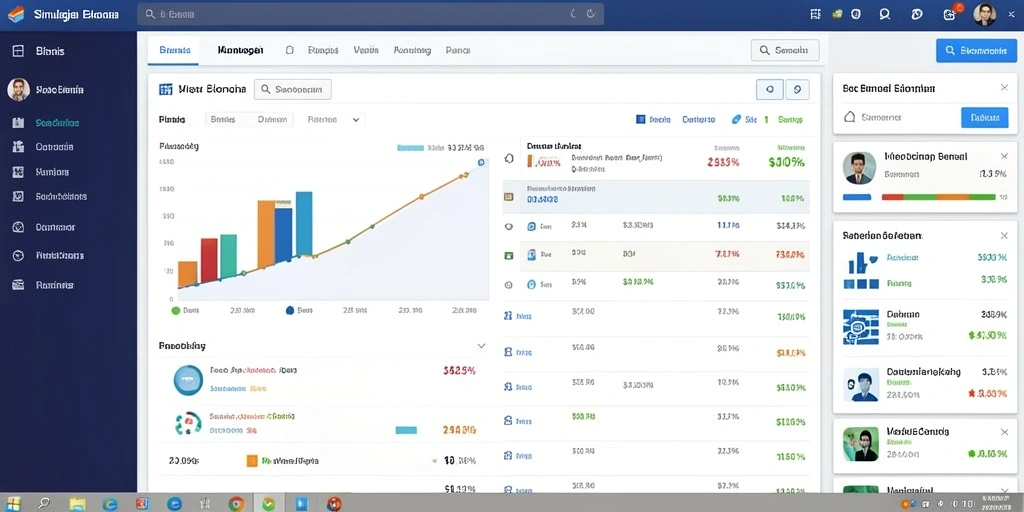Toggle the blue dot legend below the chart
The height and width of the screenshot is (512, 1024).
(x=290, y=311)
